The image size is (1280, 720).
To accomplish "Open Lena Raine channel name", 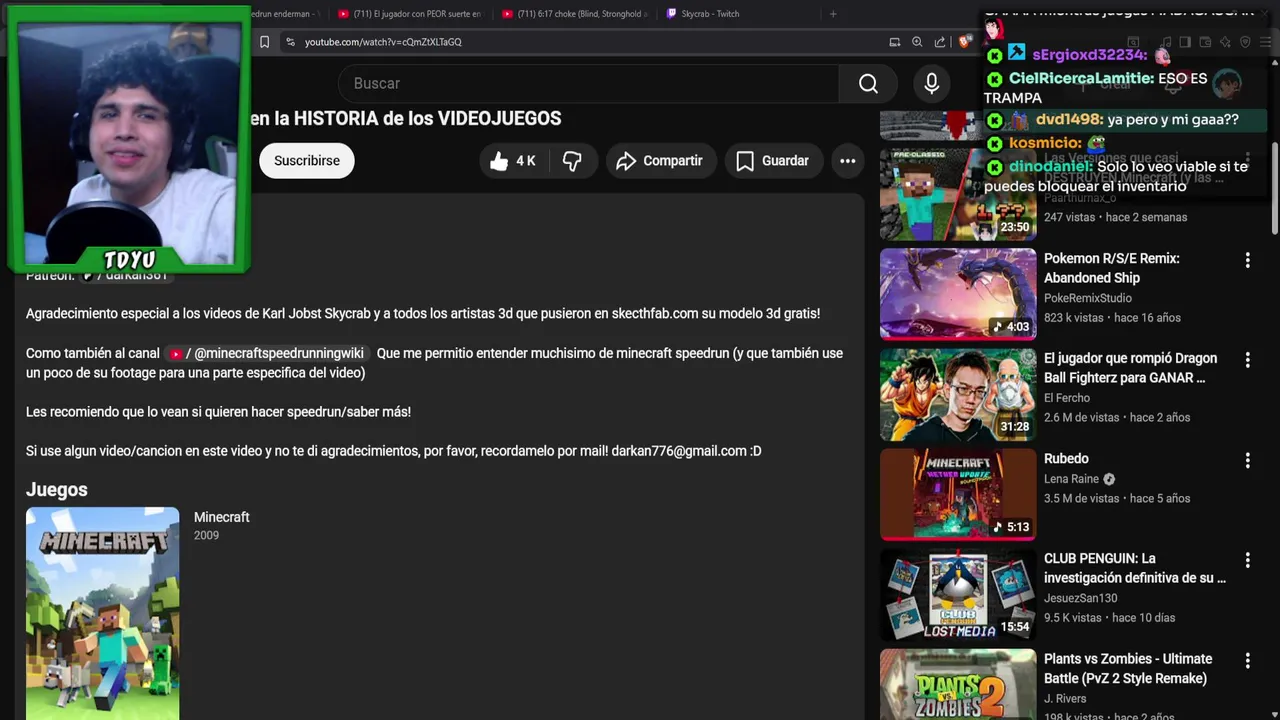I will coord(1071,479).
